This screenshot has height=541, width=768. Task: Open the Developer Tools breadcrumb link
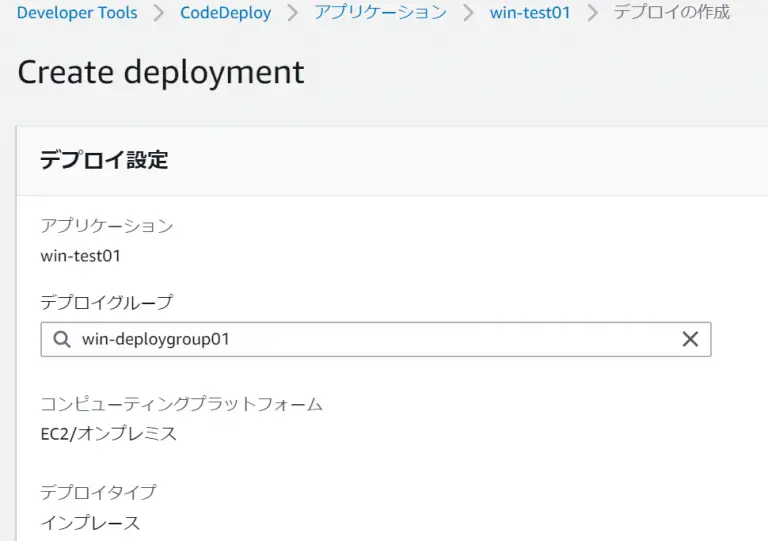point(77,12)
